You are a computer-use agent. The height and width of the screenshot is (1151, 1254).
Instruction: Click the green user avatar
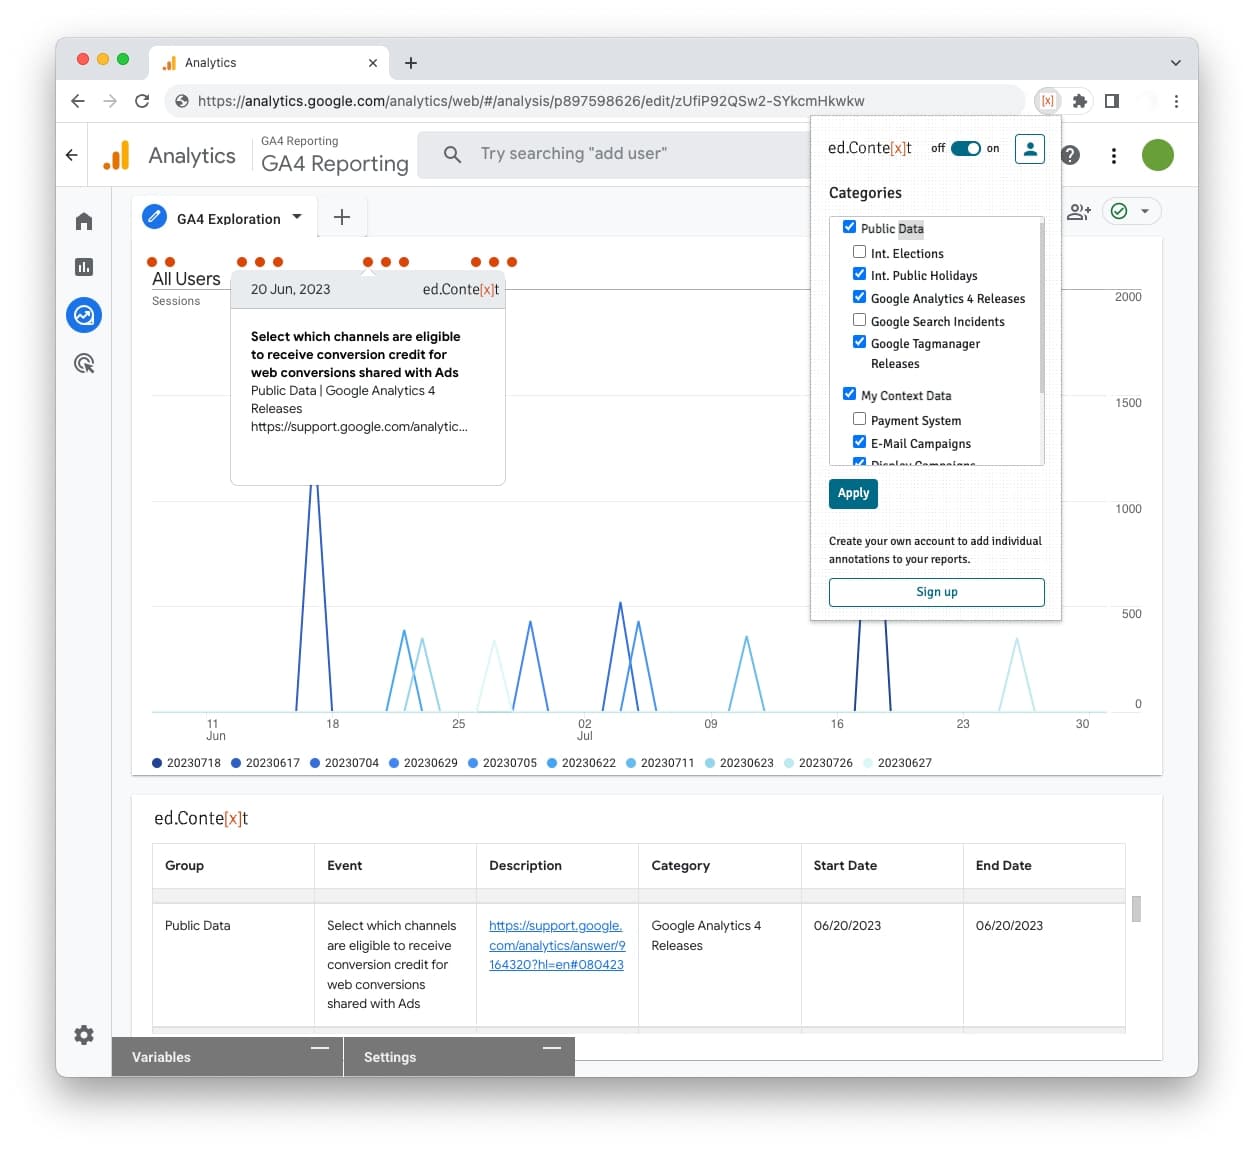click(x=1157, y=155)
